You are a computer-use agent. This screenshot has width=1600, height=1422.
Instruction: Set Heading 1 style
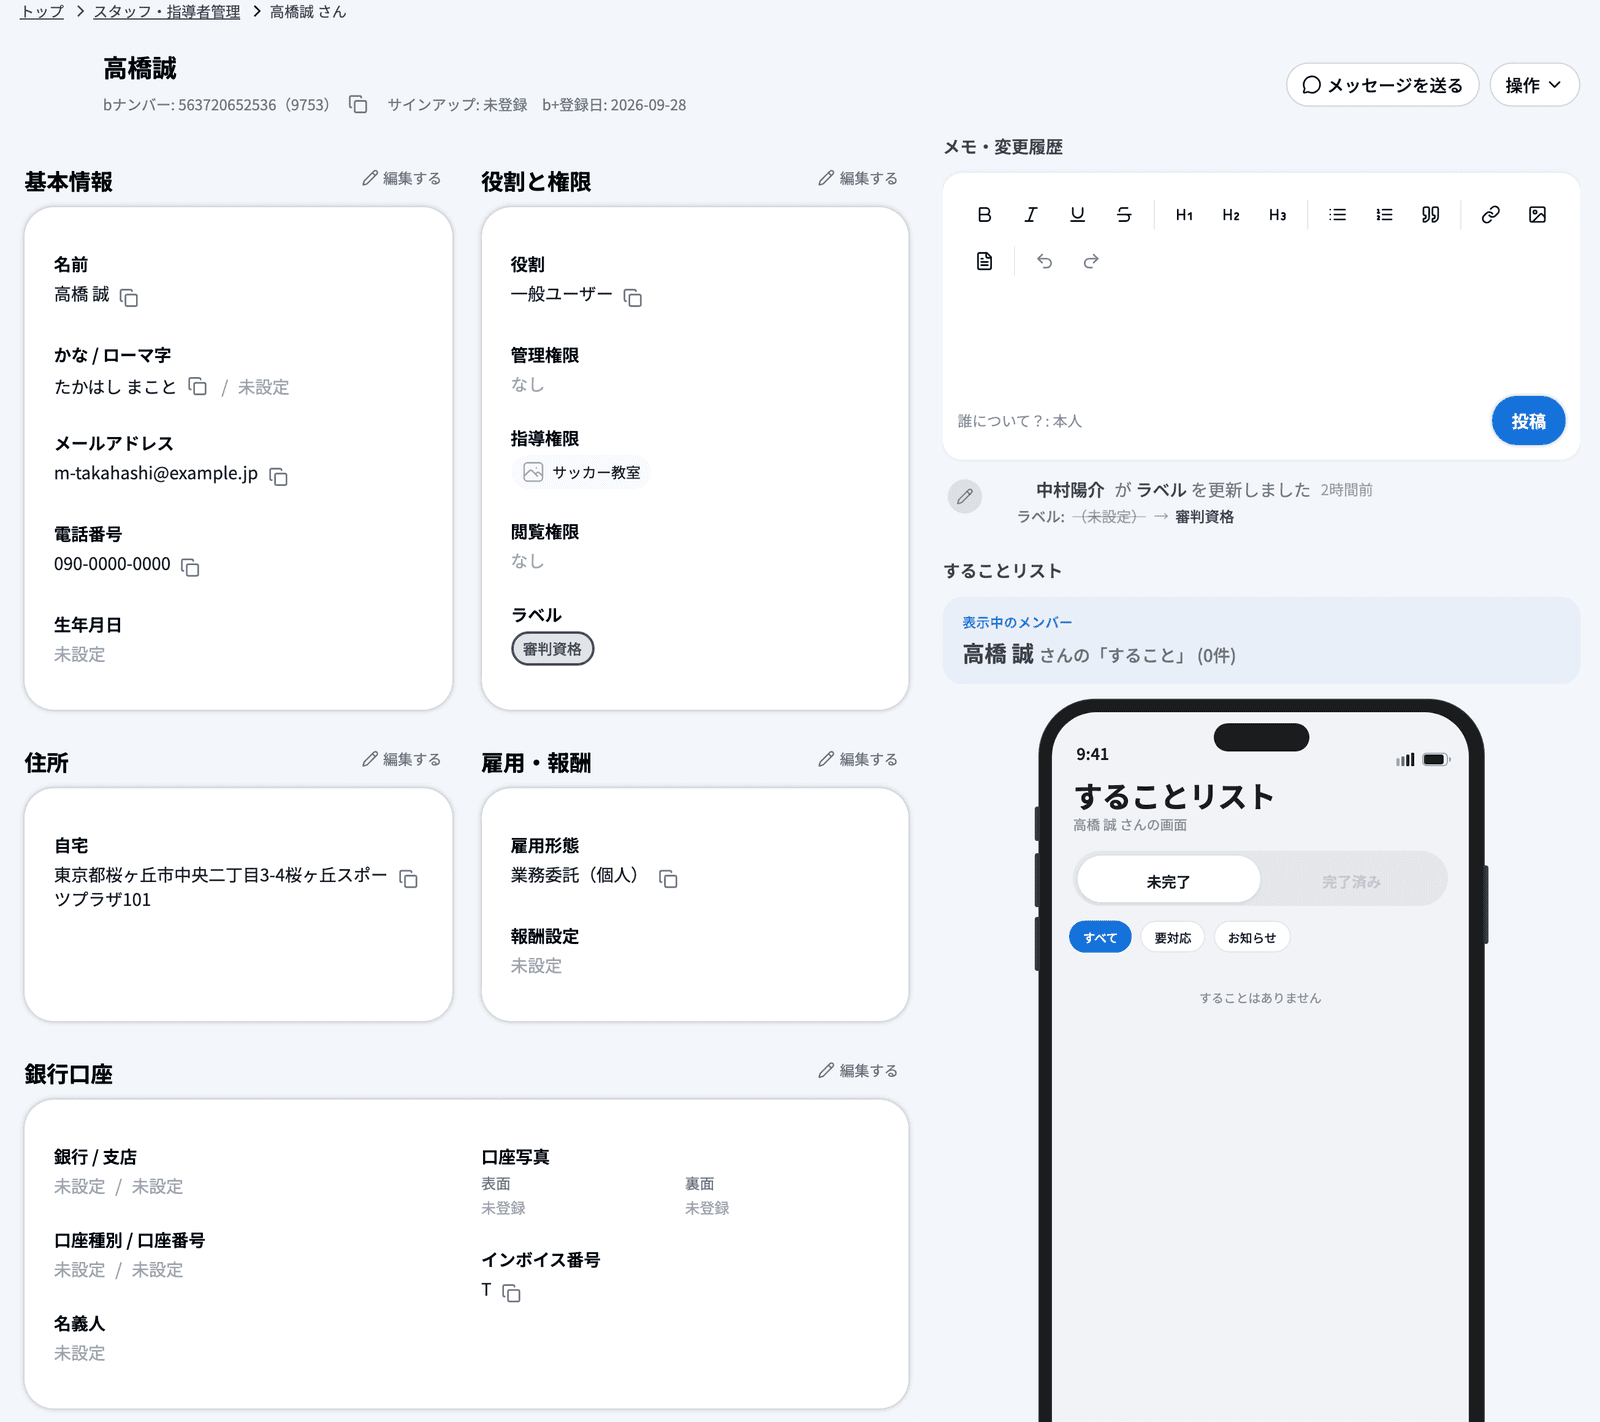click(x=1184, y=215)
